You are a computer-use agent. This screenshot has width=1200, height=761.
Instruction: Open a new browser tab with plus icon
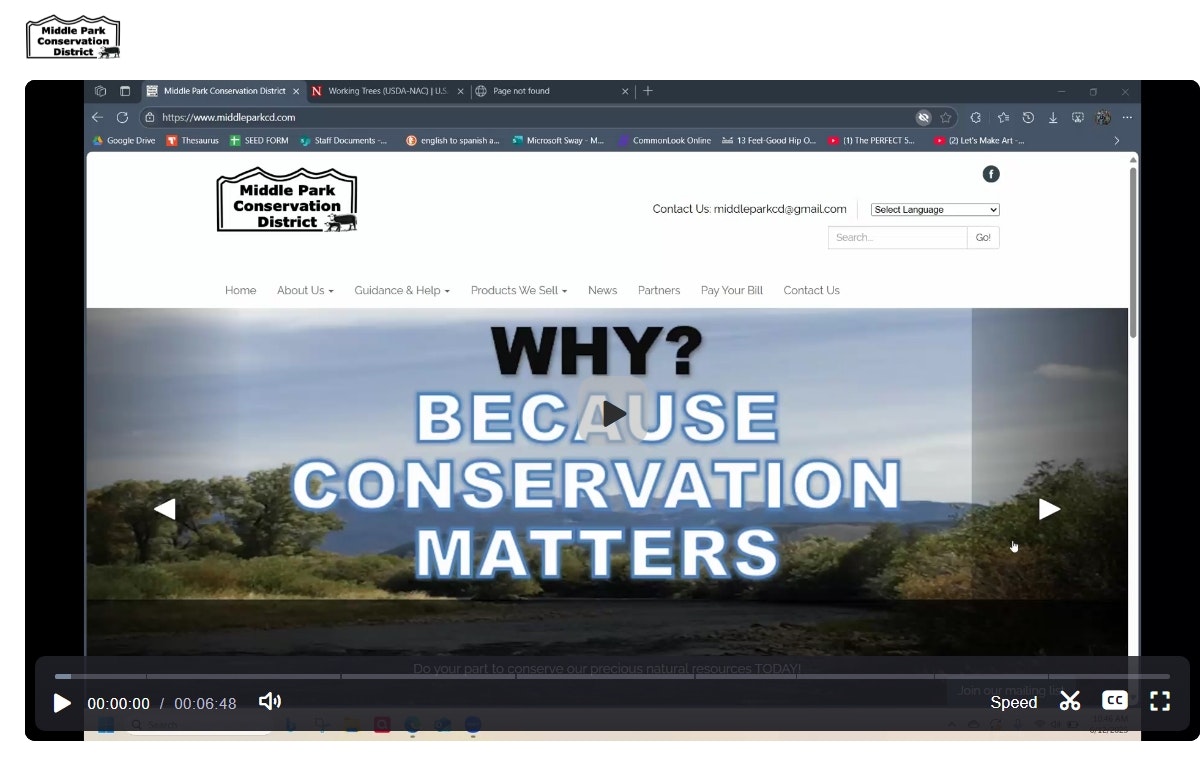[648, 91]
